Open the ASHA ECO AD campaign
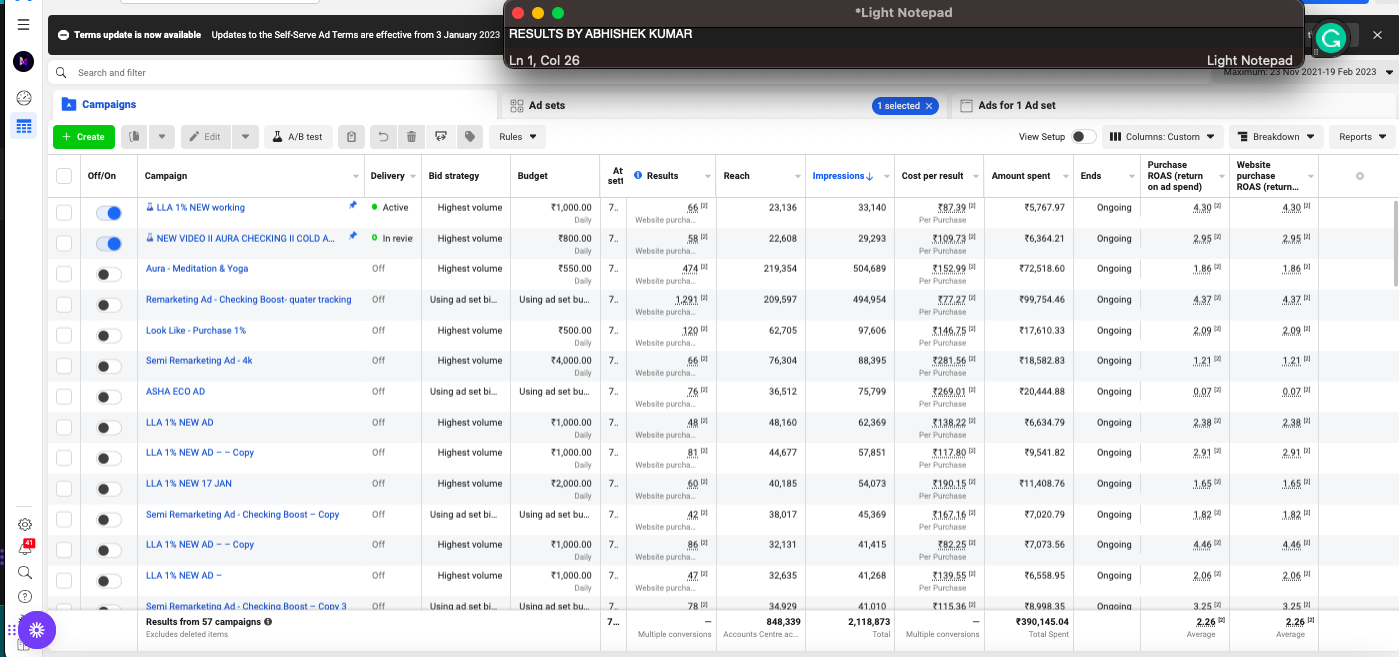 [175, 391]
